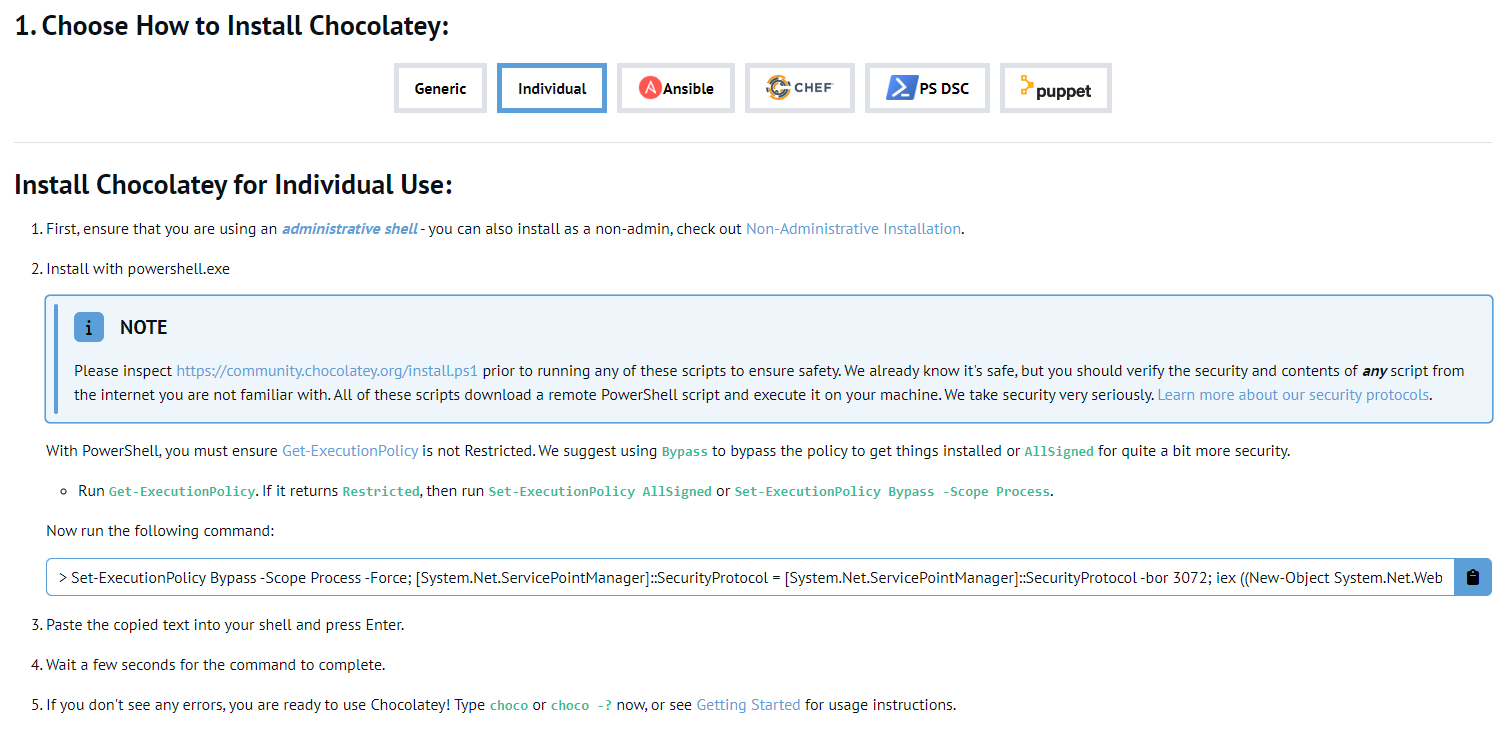Select the Generic install method

[440, 88]
